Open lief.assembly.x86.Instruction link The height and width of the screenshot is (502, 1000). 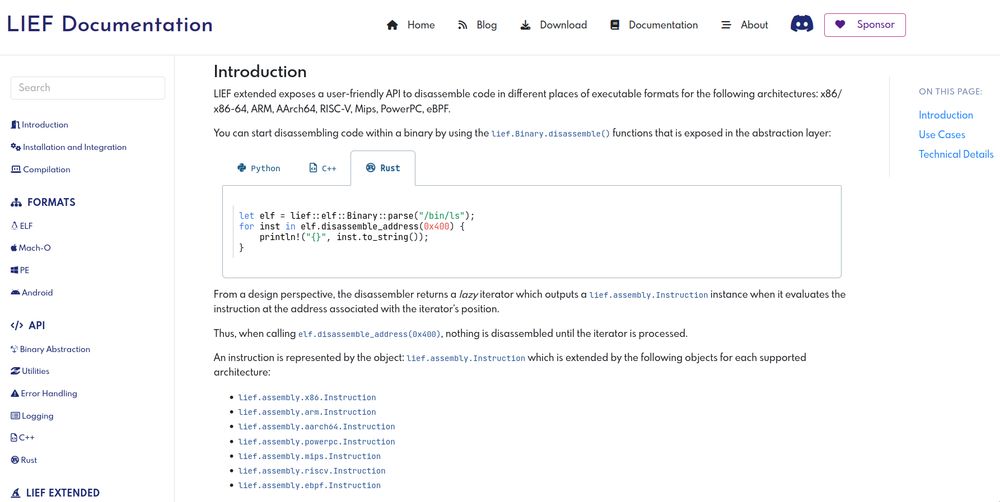tap(307, 397)
